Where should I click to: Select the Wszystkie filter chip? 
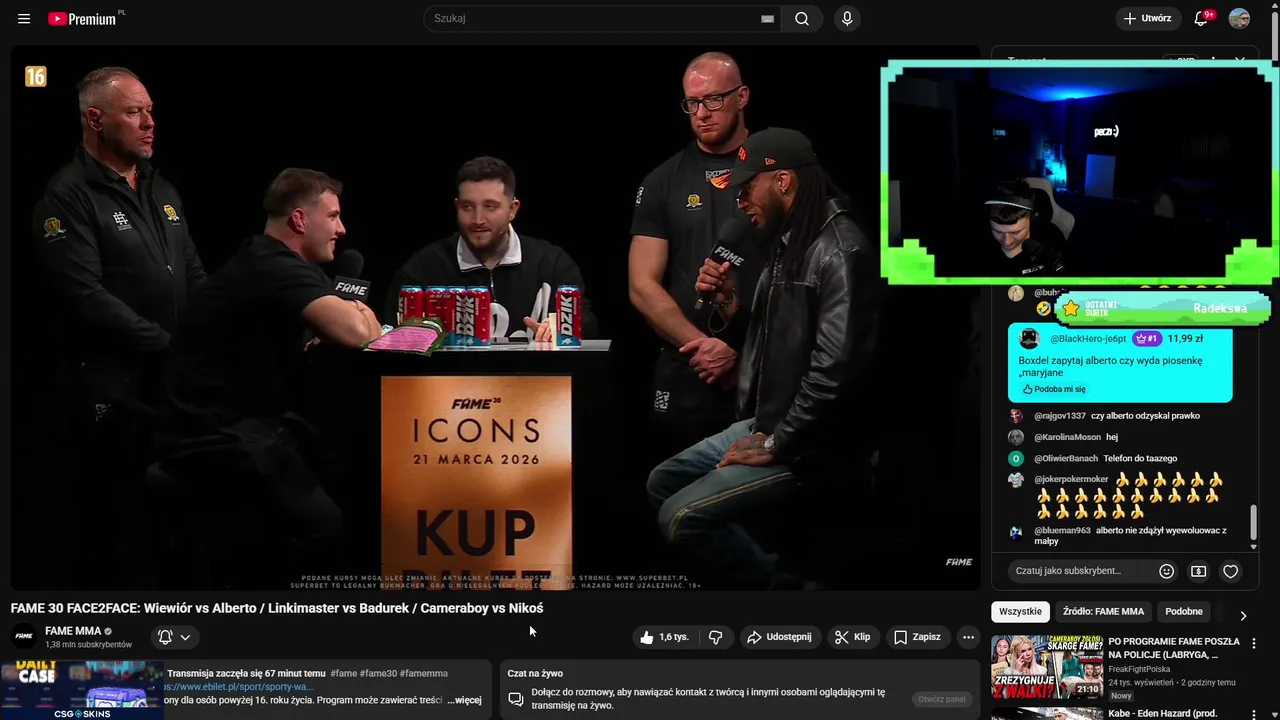click(1020, 611)
